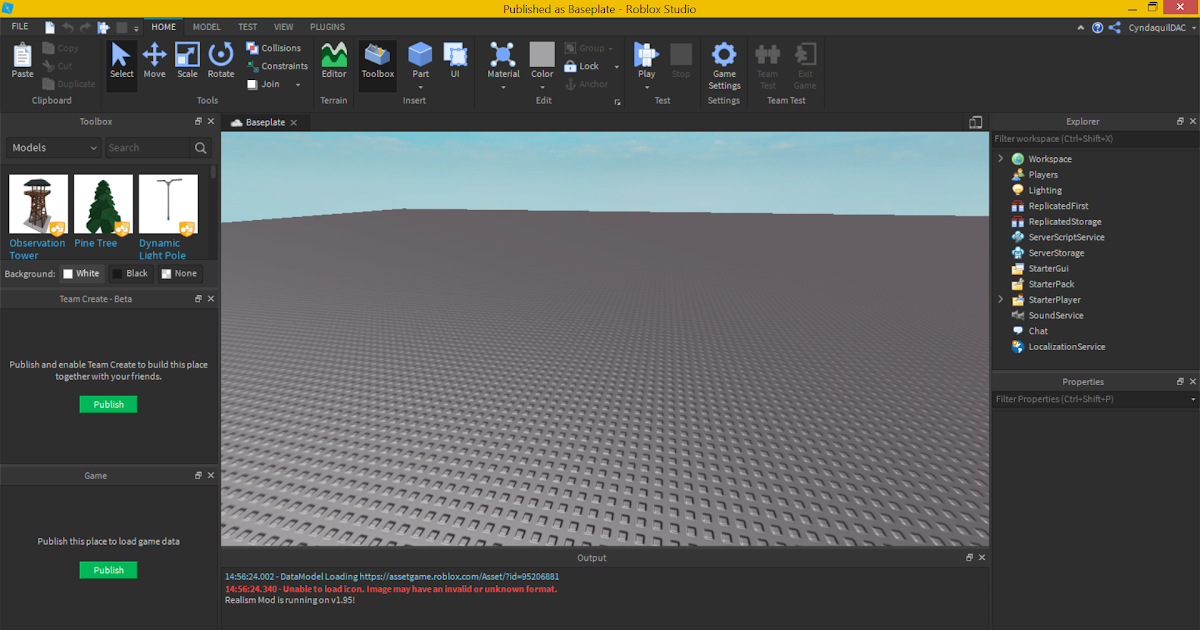Click the Filter workspace field
Image resolution: width=1200 pixels, height=630 pixels.
[x=1095, y=139]
